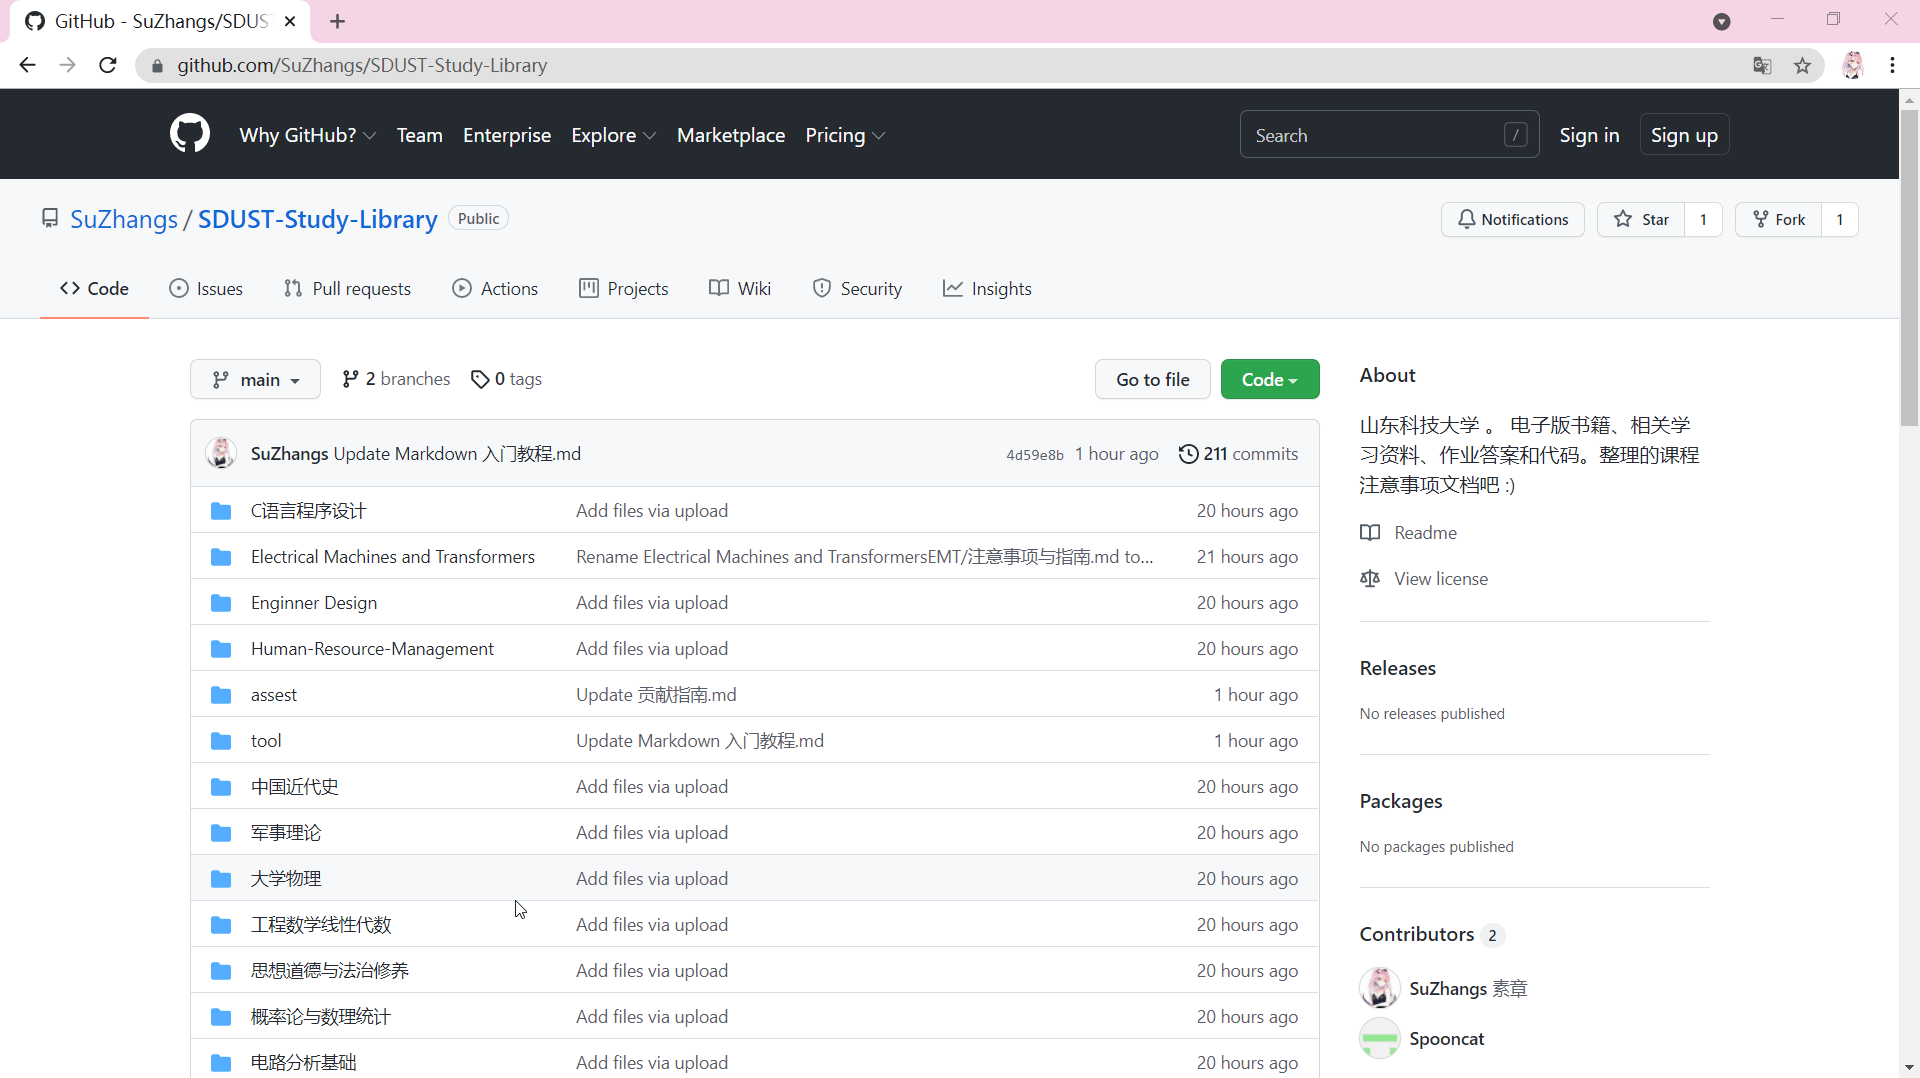The height and width of the screenshot is (1078, 1920).
Task: Switch to the Issues tab
Action: tap(206, 288)
